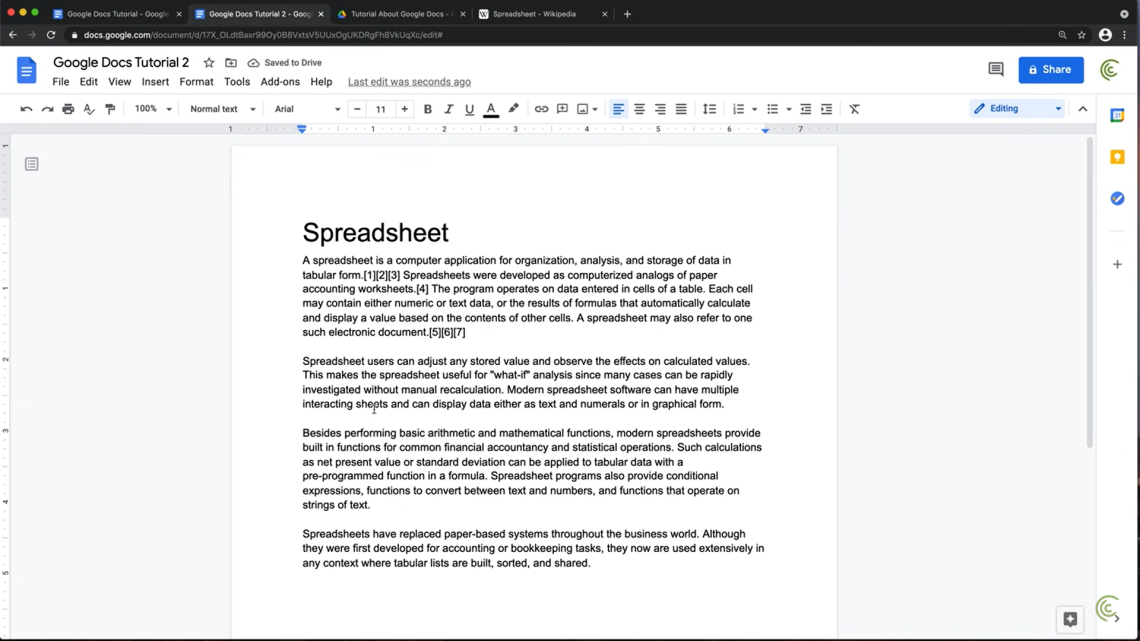
Task: Open the Editing mode dropdown
Action: coord(1016,106)
